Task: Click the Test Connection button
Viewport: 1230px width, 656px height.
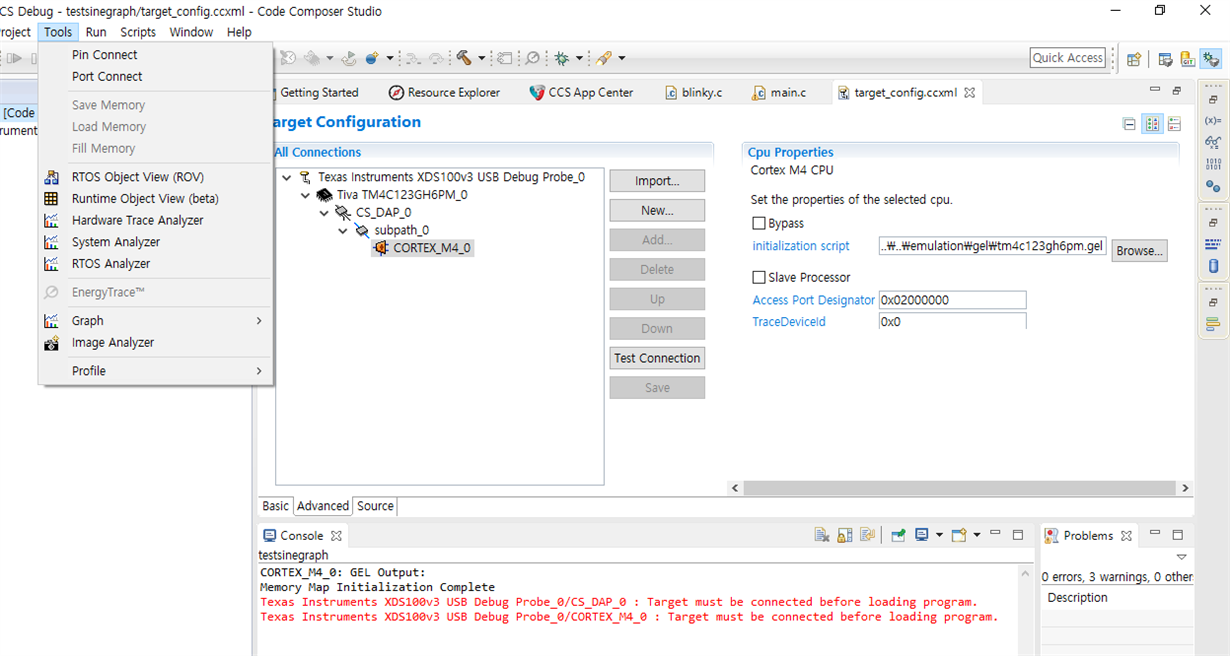Action: (x=657, y=358)
